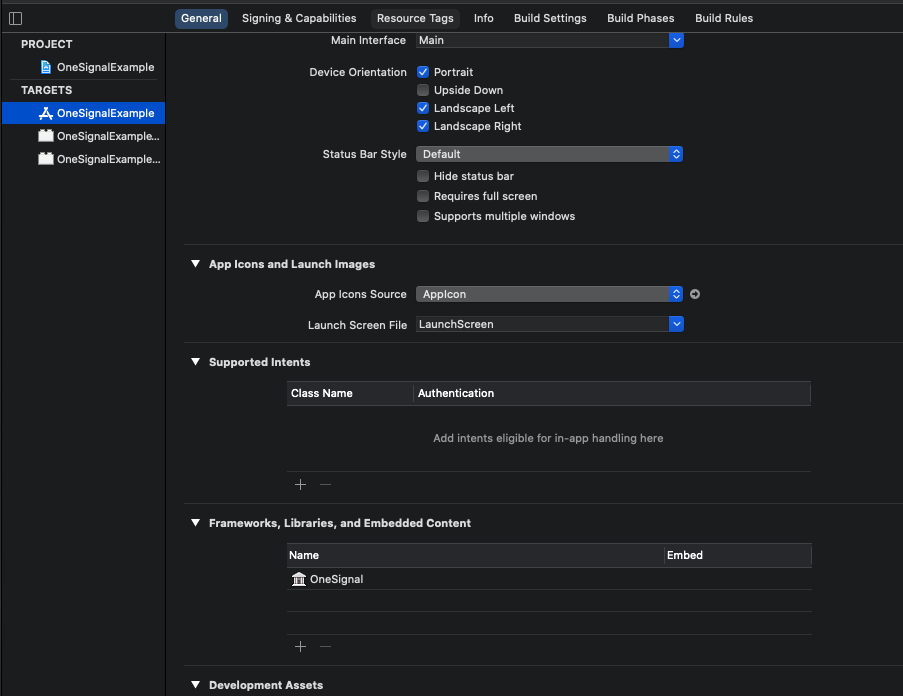The width and height of the screenshot is (903, 696).
Task: Open the Build Phases tab
Action: point(640,18)
